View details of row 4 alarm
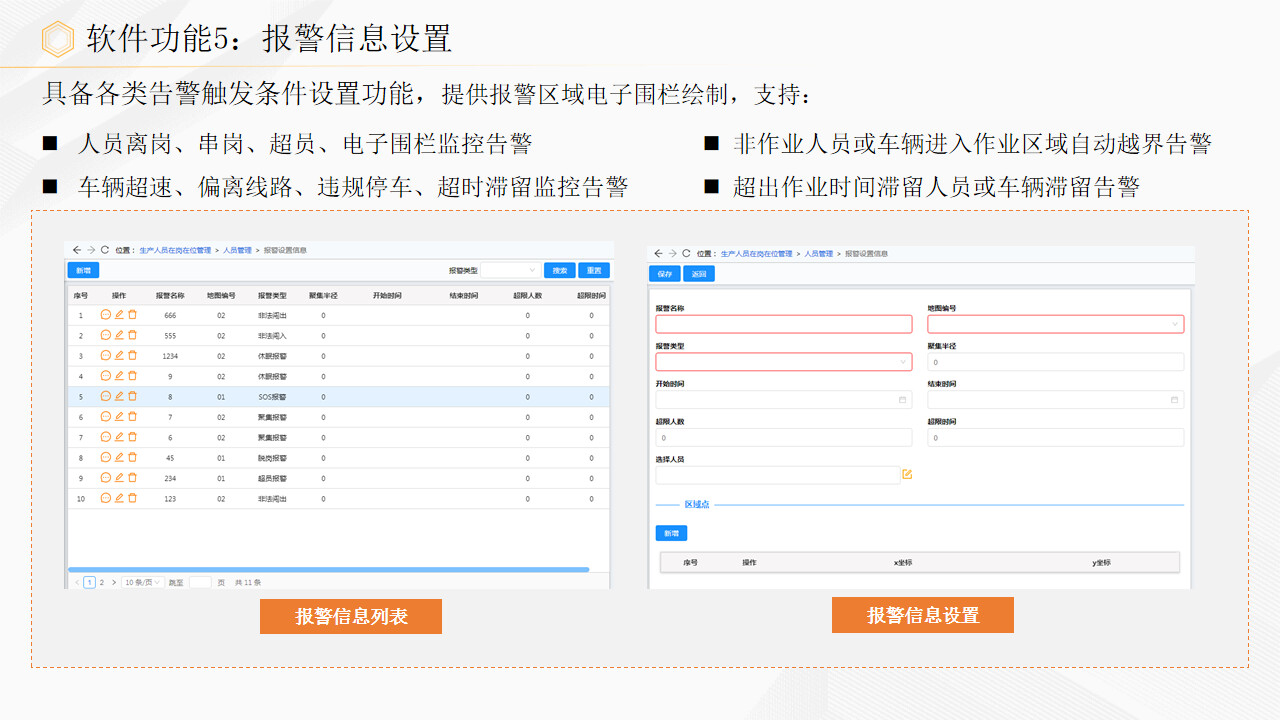Image resolution: width=1280 pixels, height=720 pixels. [x=106, y=376]
